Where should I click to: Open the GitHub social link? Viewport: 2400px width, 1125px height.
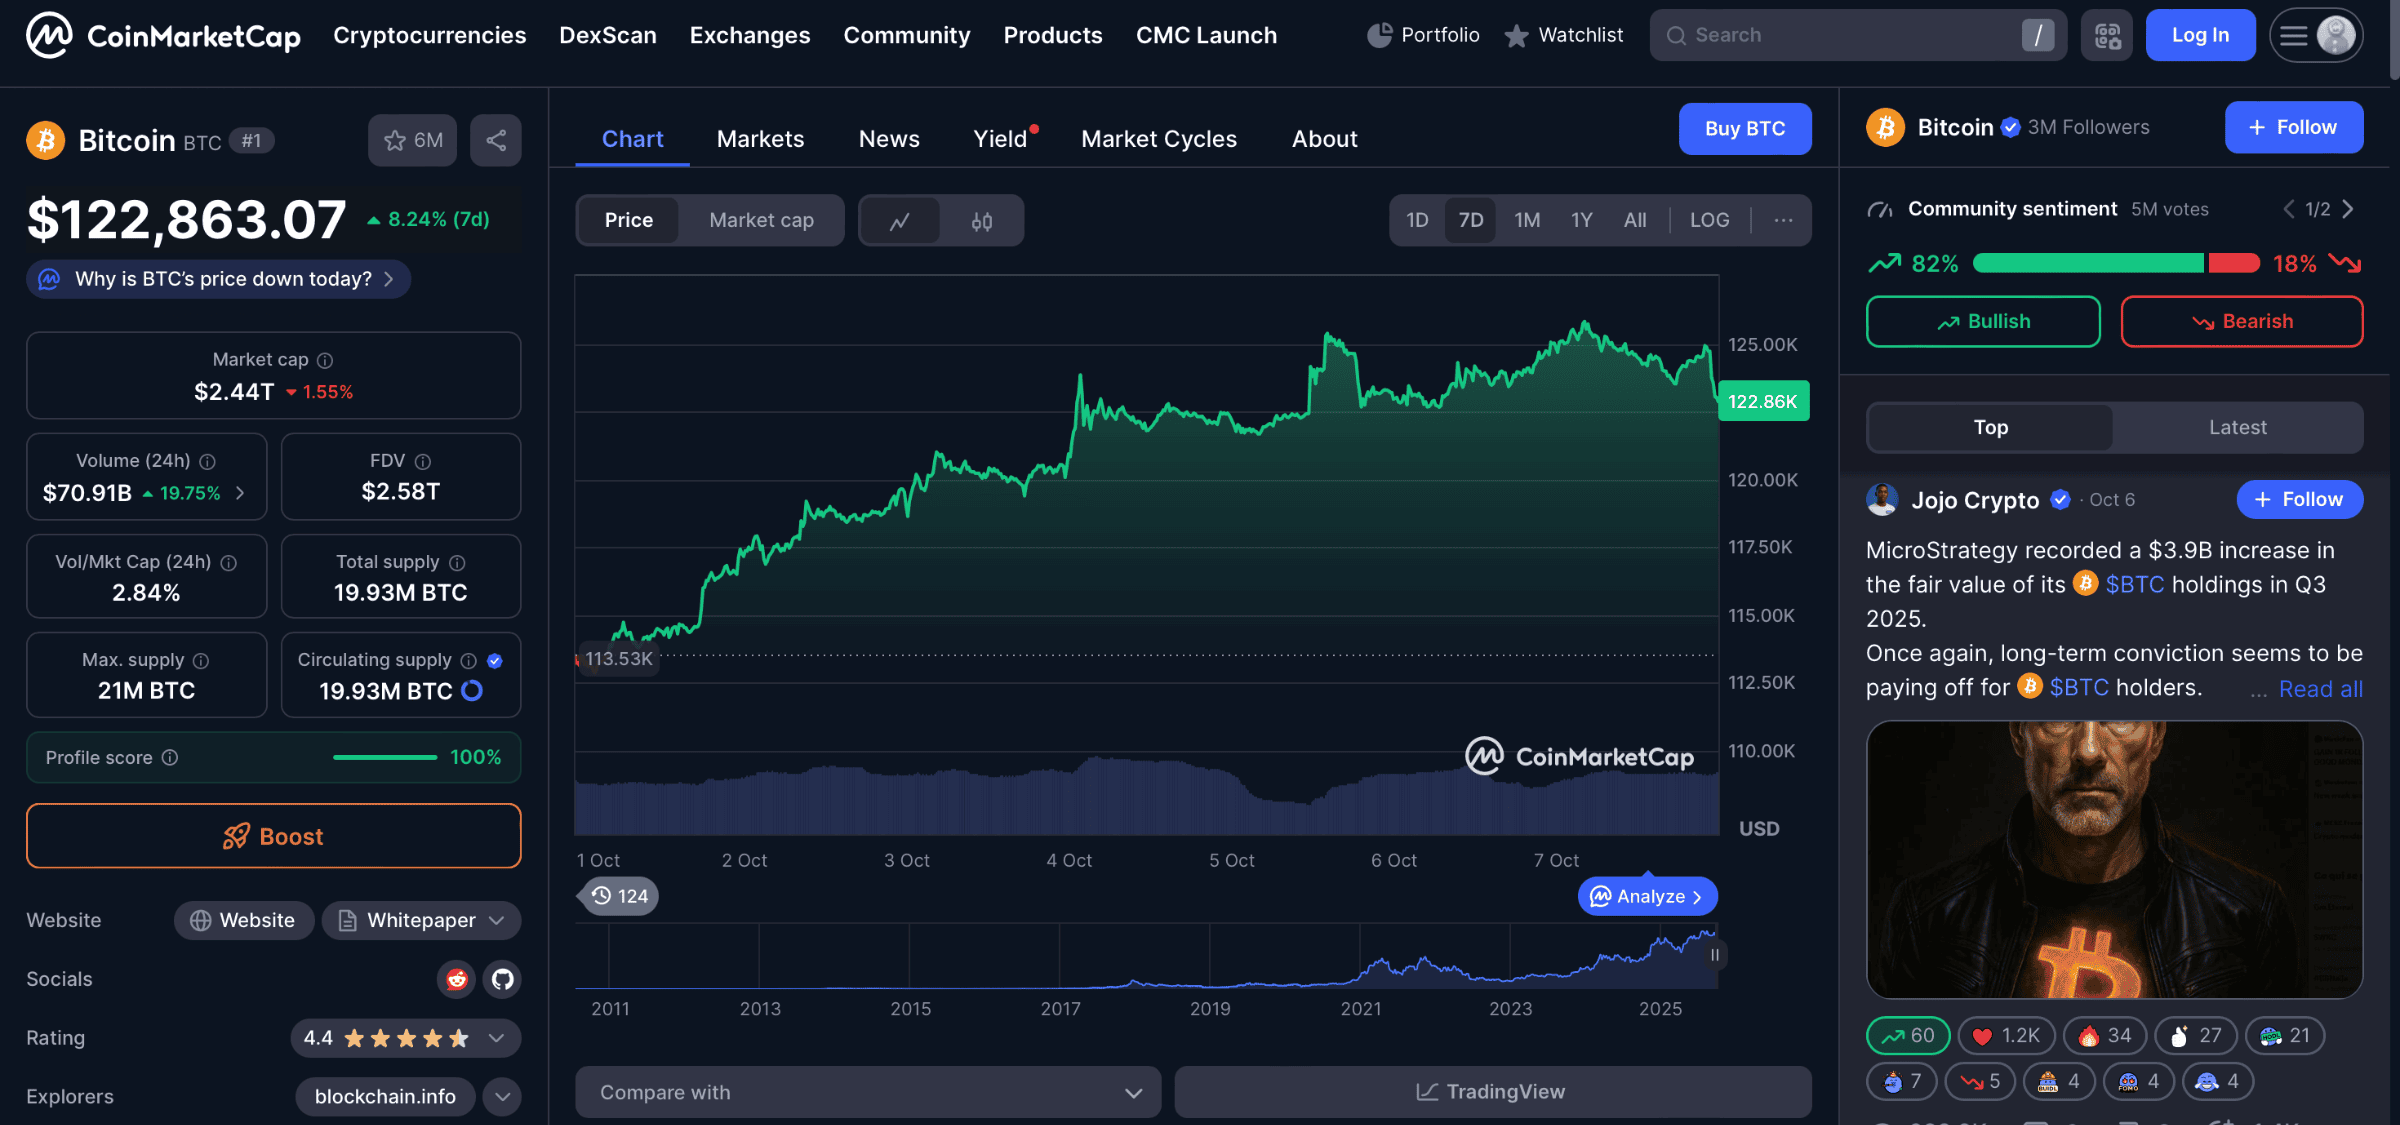[x=502, y=979]
